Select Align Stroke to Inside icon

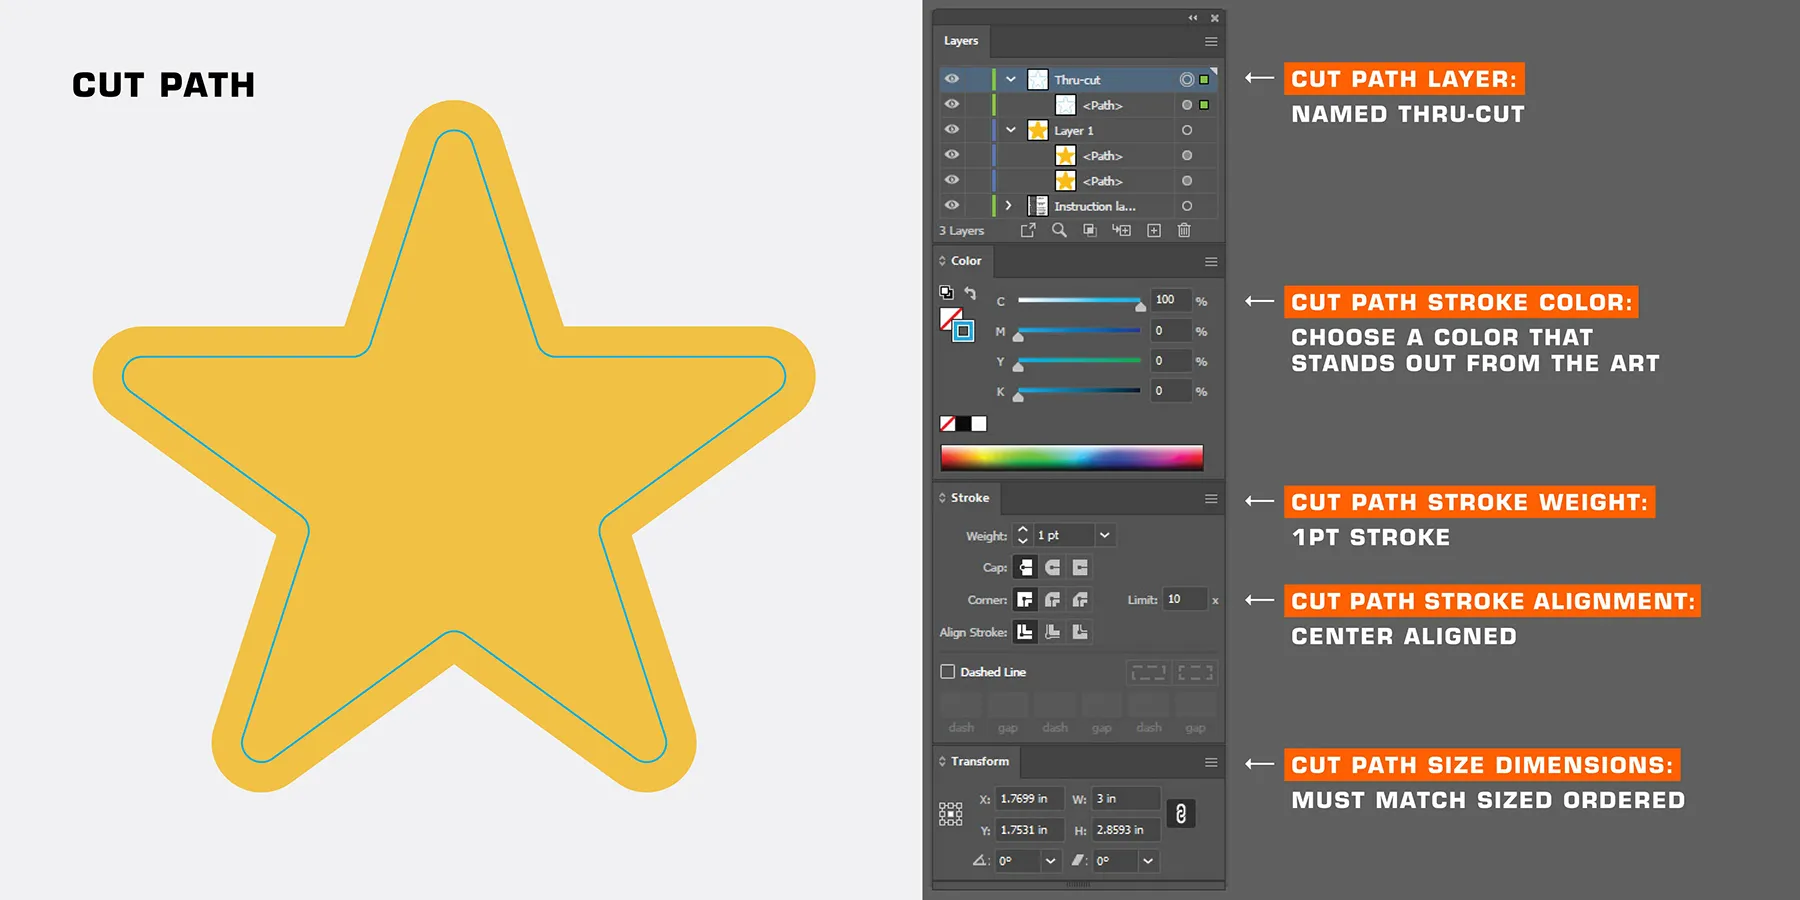coord(1052,632)
